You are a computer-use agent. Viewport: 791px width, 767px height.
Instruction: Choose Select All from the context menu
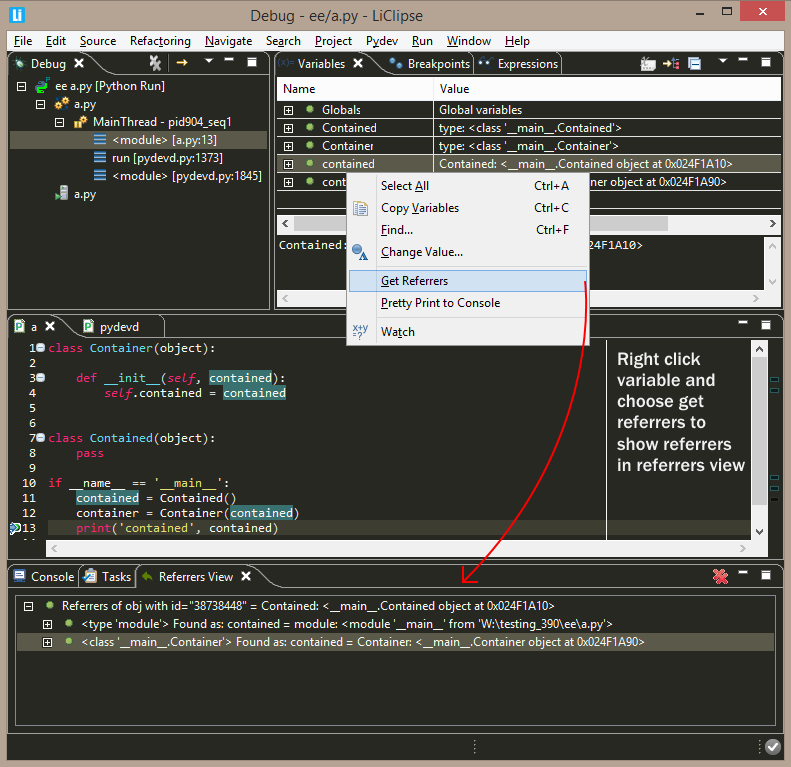pos(468,186)
